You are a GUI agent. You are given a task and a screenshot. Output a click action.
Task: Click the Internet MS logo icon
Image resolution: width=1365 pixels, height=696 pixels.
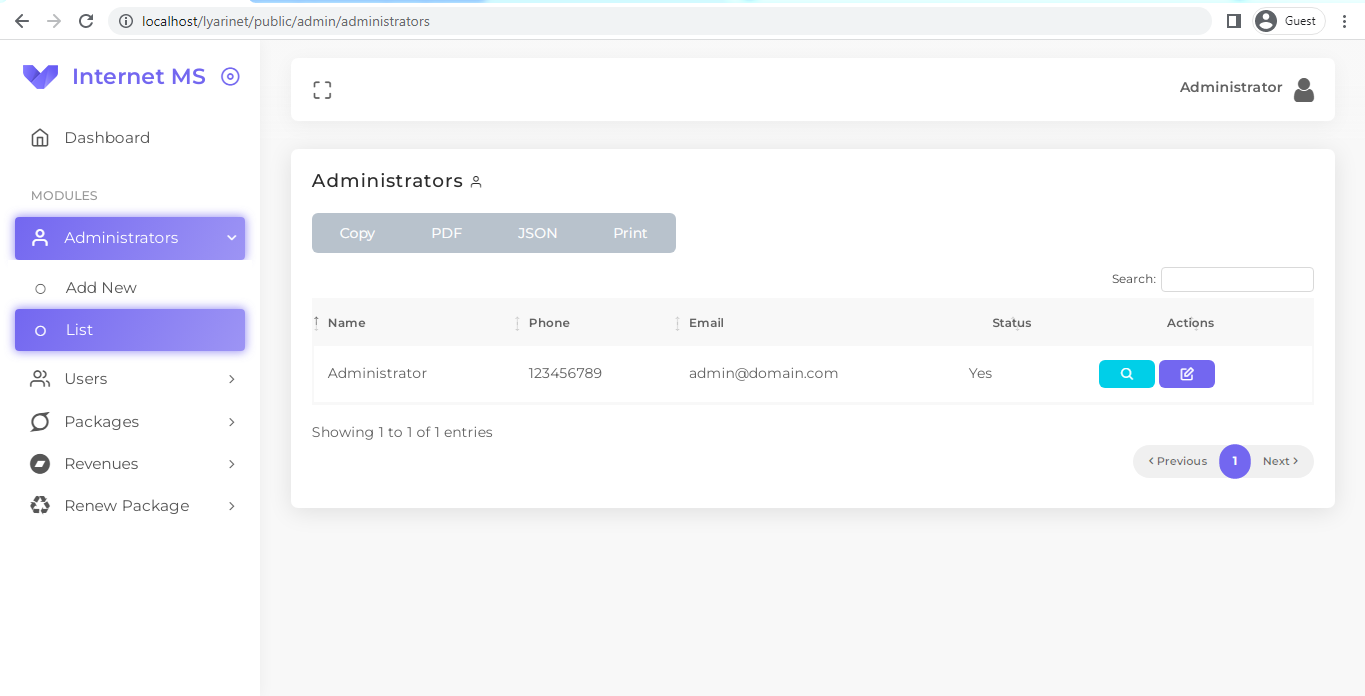pos(40,76)
